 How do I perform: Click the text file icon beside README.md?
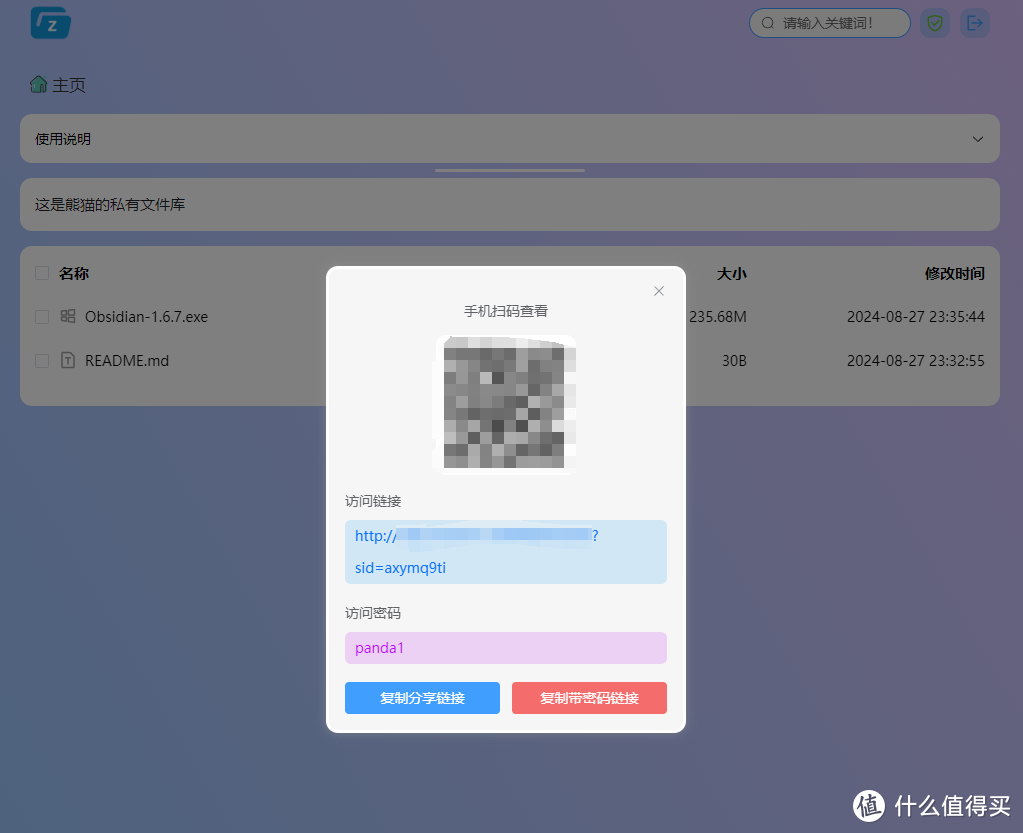[68, 360]
